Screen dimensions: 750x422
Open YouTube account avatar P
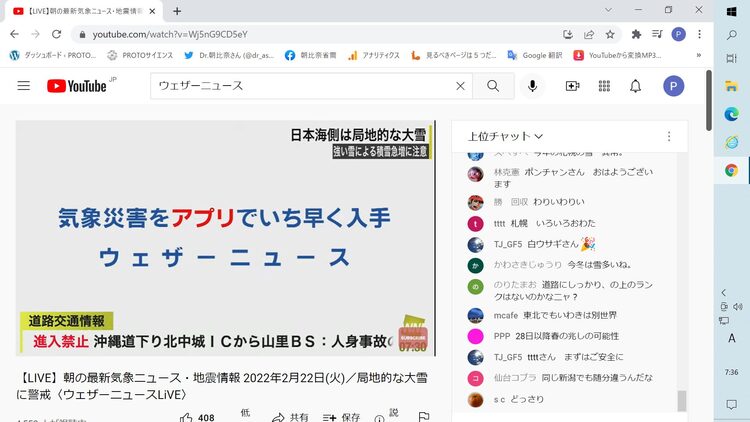click(x=673, y=86)
